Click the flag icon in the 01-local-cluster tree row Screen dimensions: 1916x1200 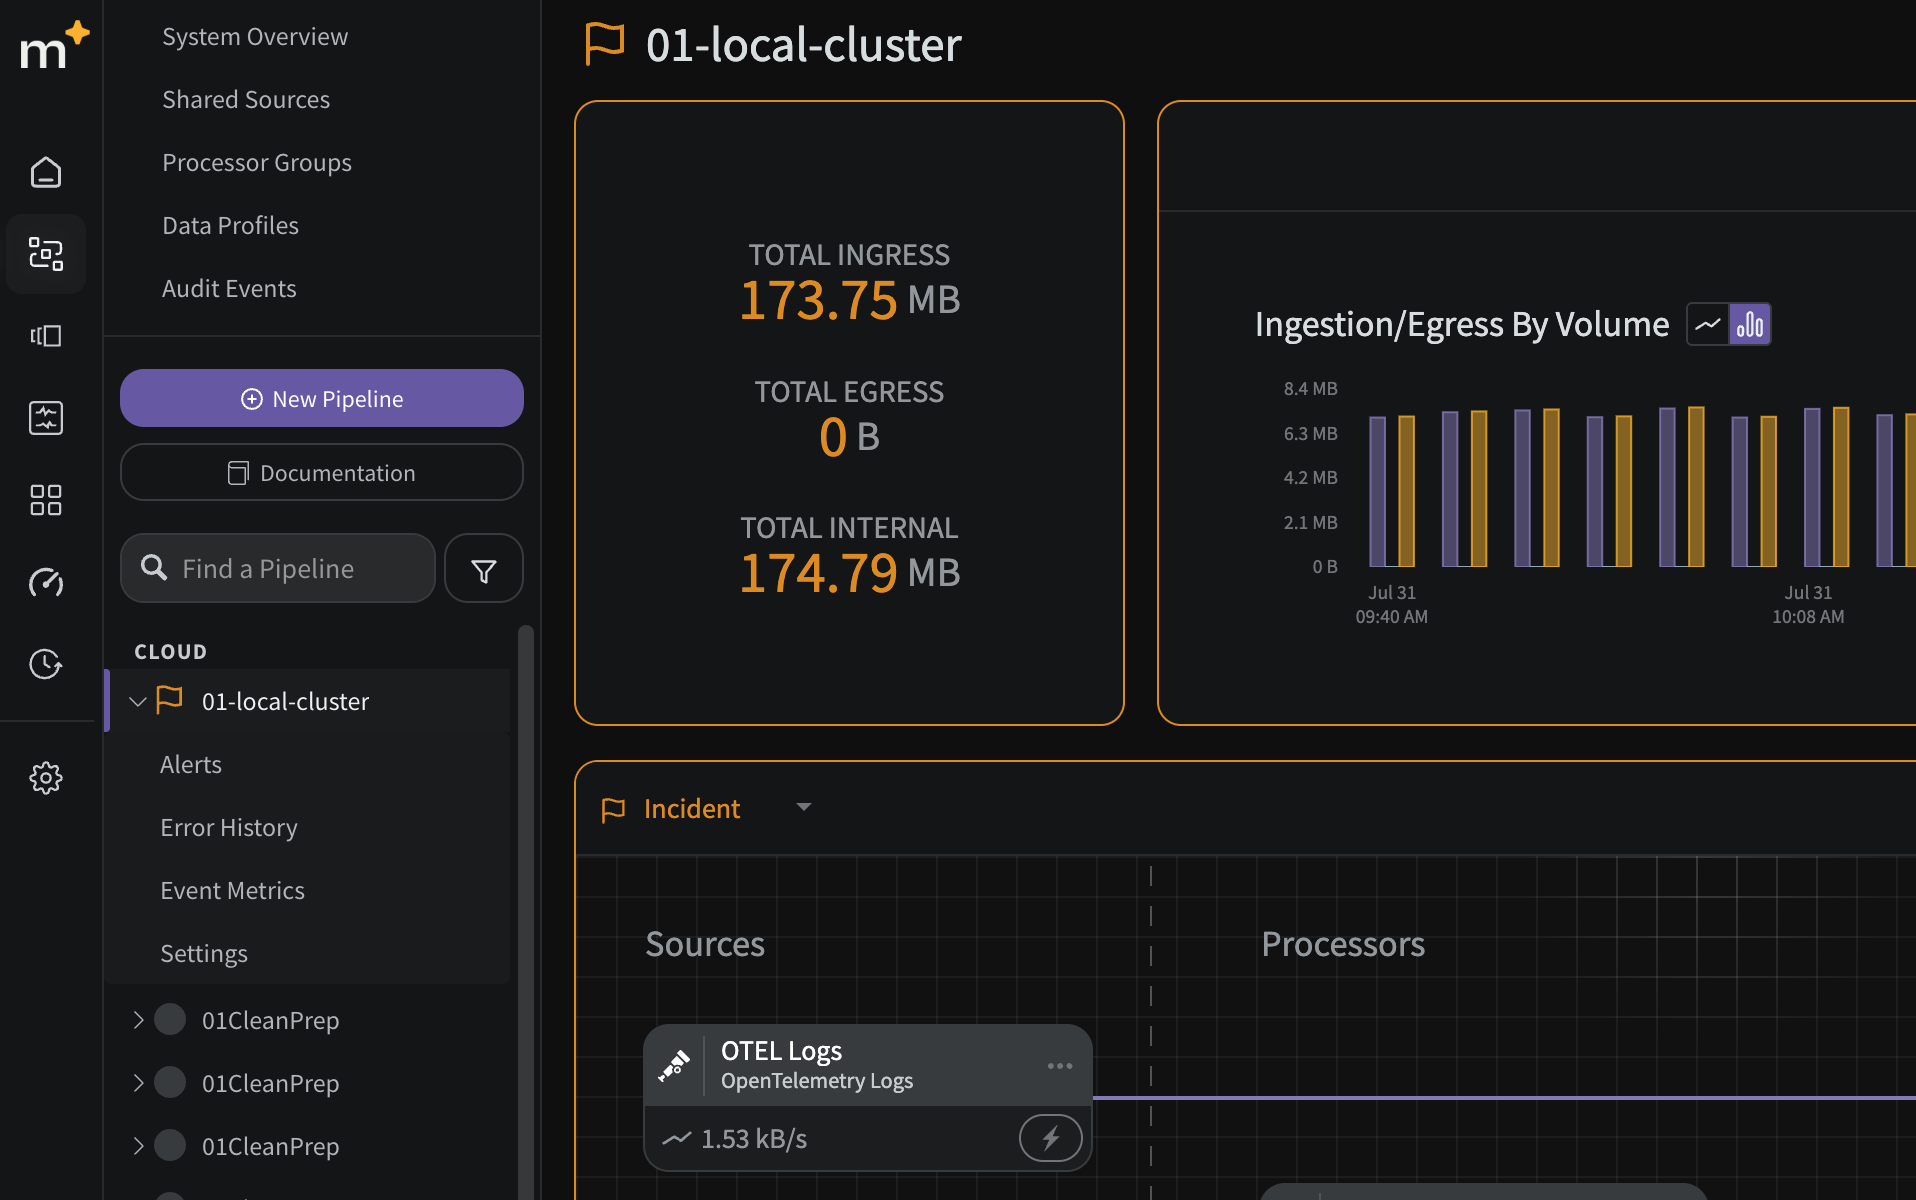coord(170,700)
